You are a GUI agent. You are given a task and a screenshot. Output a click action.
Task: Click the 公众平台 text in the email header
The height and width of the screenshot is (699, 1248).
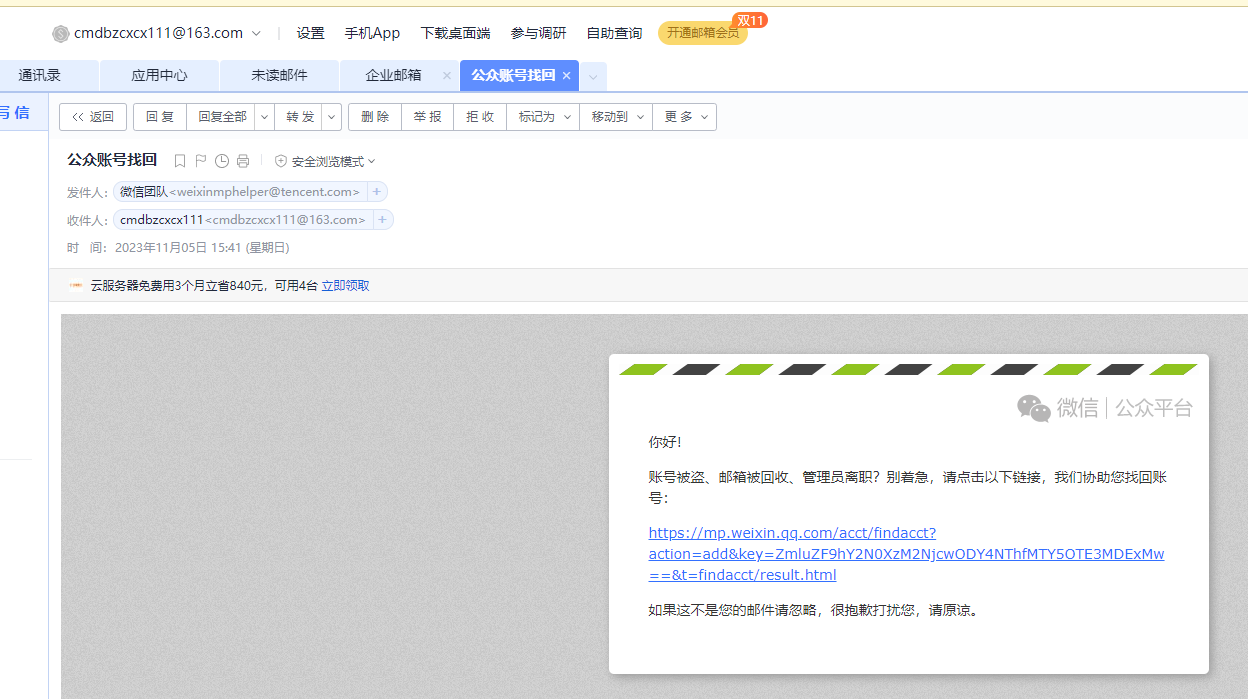(x=1154, y=407)
